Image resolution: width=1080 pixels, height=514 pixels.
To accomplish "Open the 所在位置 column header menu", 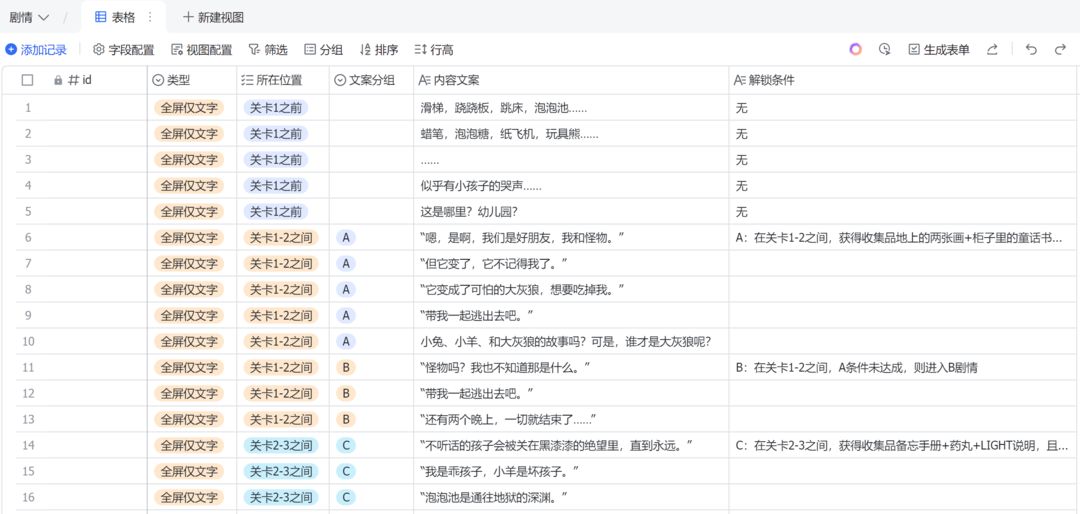I will (283, 80).
